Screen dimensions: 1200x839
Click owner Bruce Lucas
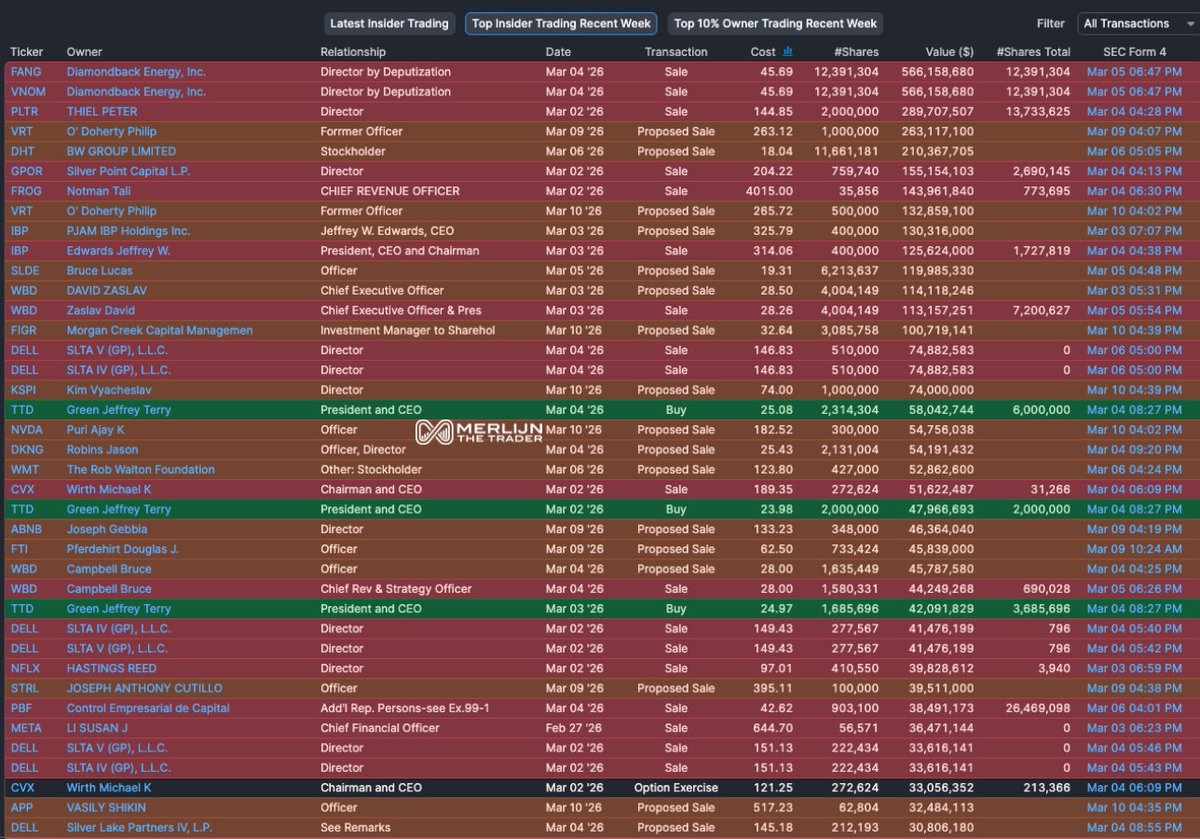point(99,271)
